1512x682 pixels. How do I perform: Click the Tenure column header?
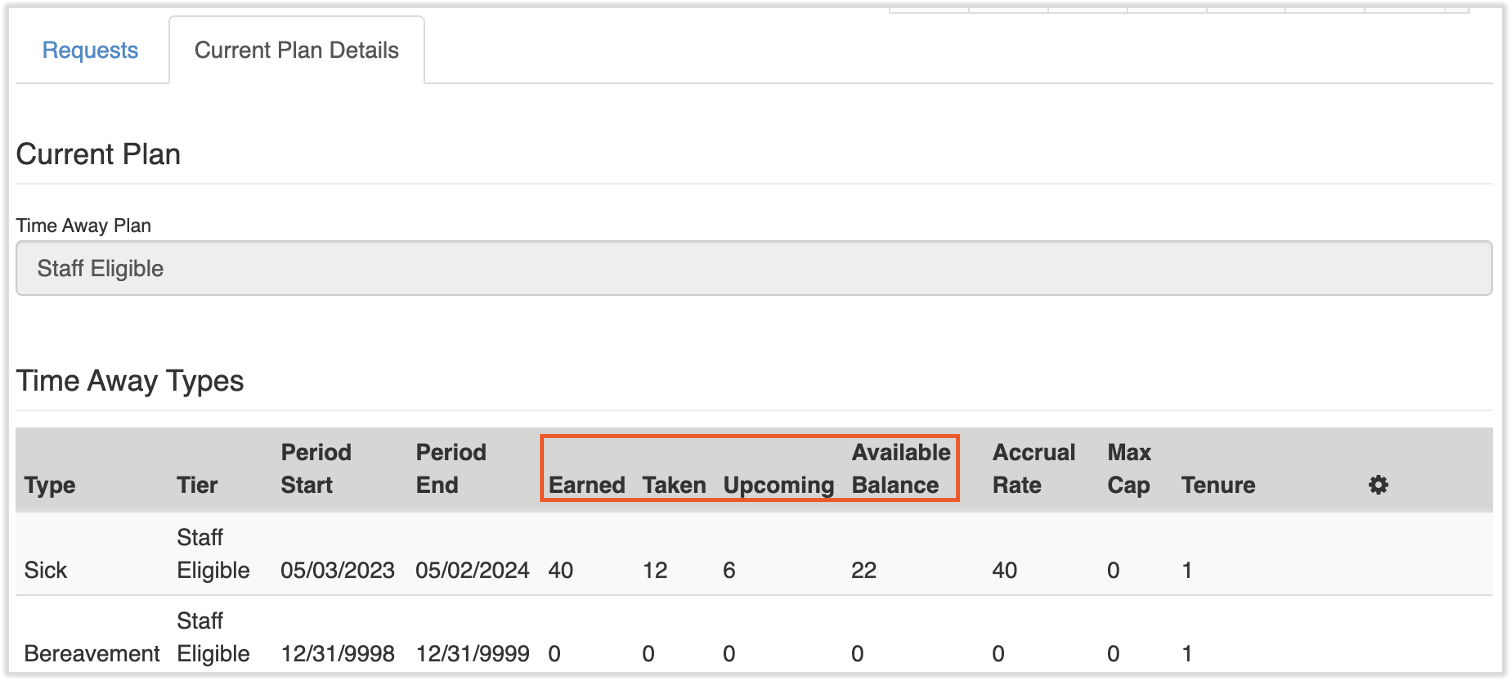coord(1217,486)
